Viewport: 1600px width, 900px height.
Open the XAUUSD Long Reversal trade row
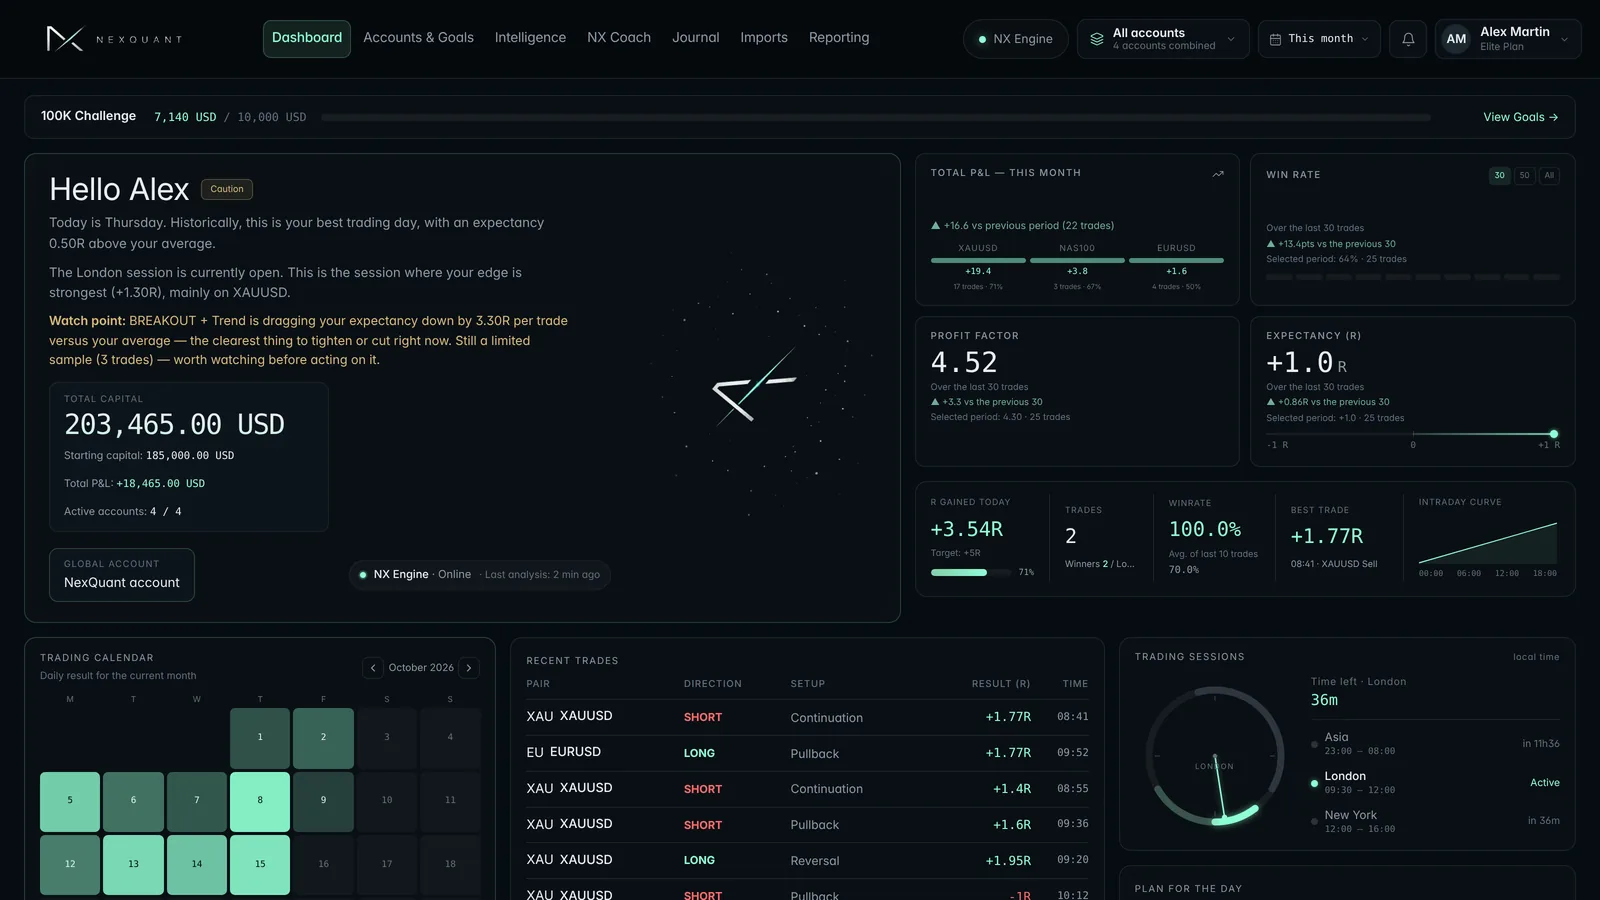tap(808, 860)
